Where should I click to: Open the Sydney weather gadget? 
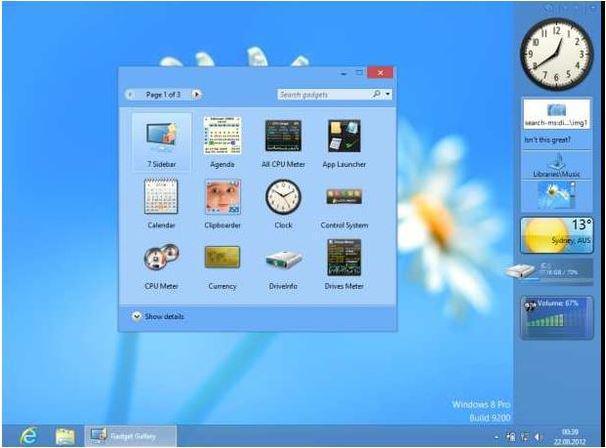coord(557,235)
